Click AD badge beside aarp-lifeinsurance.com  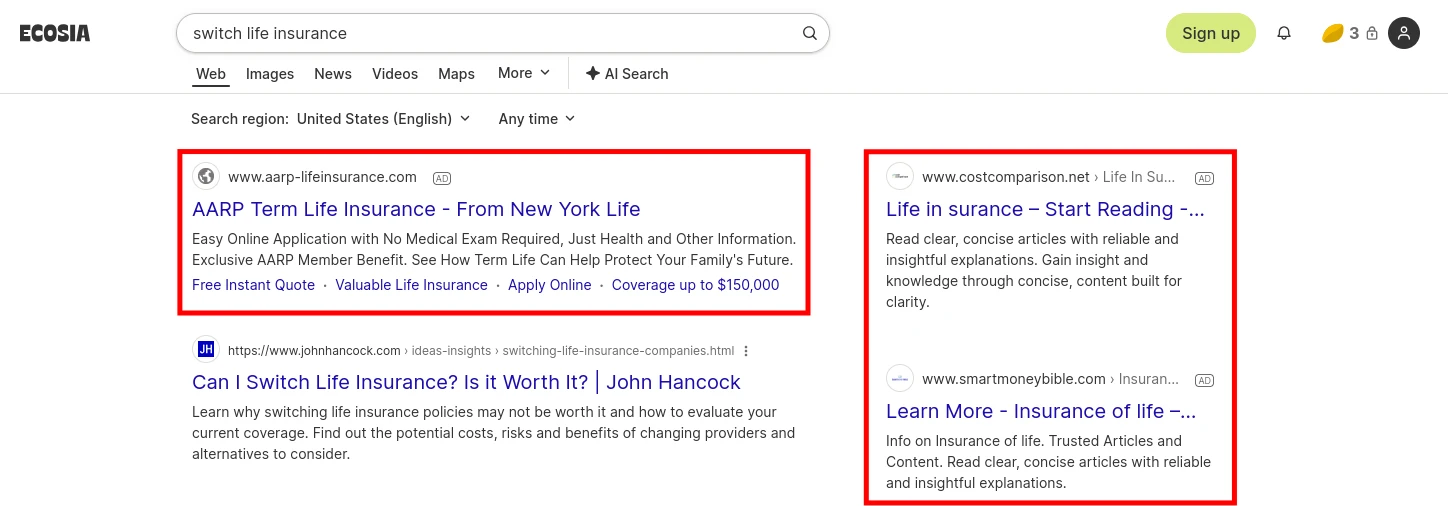coord(442,178)
